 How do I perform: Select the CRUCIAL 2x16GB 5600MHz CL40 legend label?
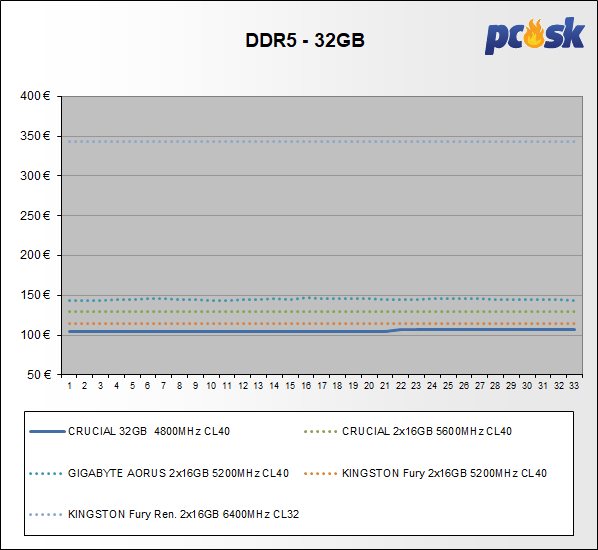[x=427, y=431]
